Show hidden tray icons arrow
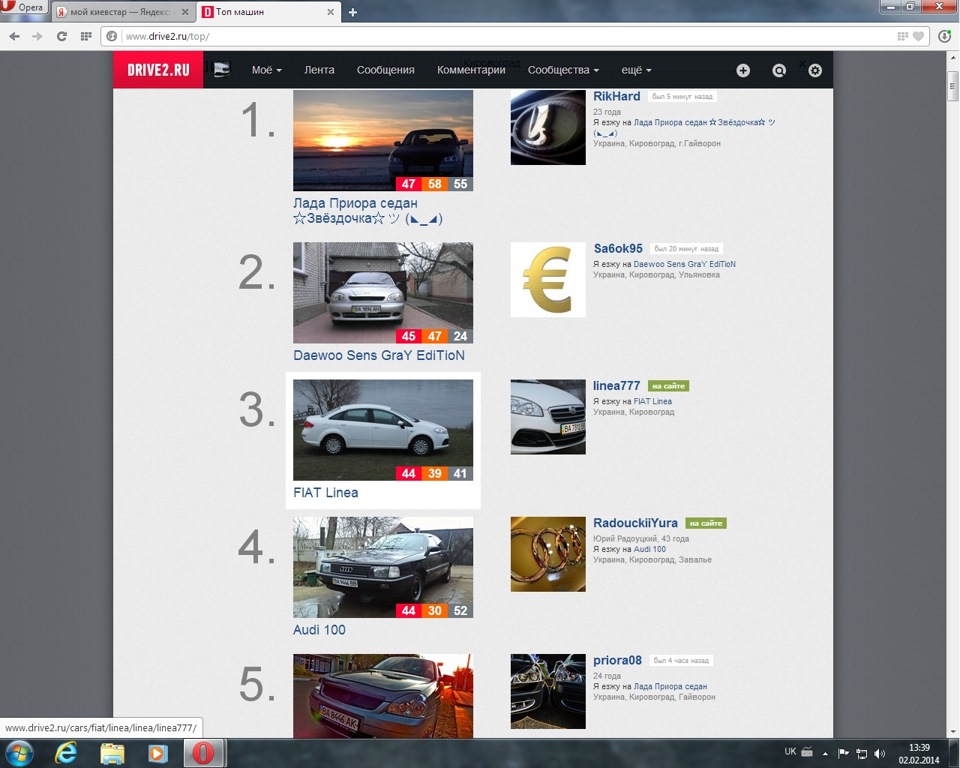 point(825,753)
